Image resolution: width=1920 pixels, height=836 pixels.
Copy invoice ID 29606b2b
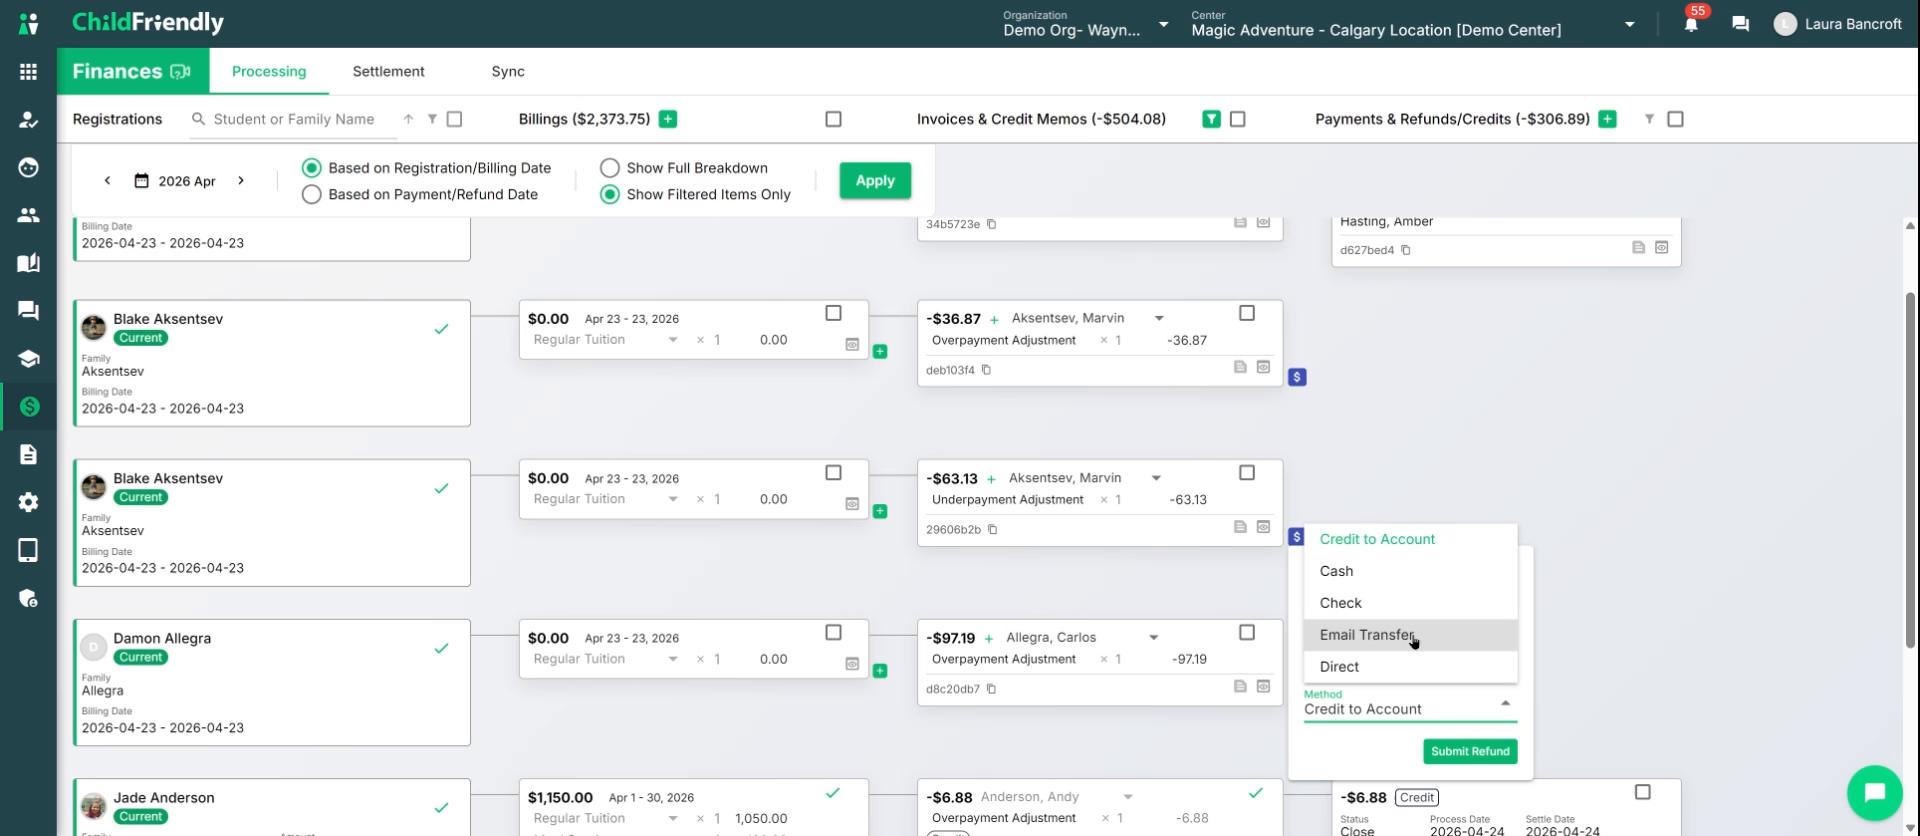(992, 530)
